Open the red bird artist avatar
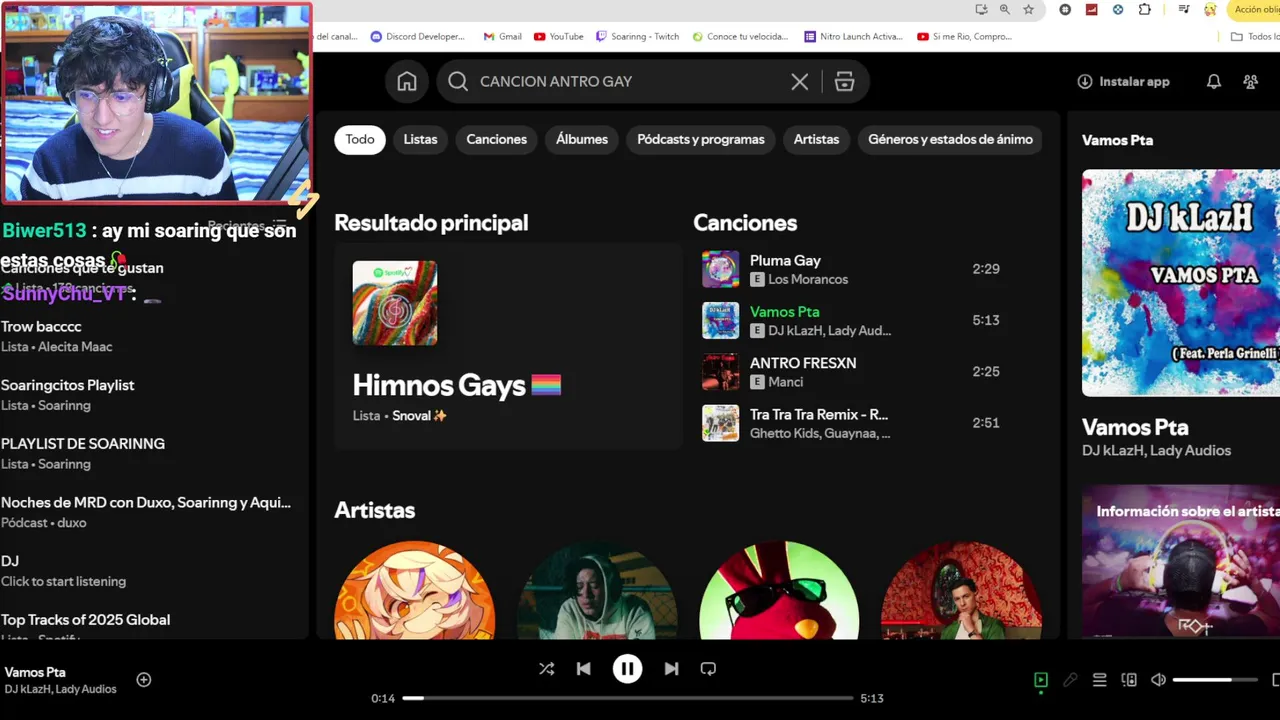The width and height of the screenshot is (1280, 720). tap(779, 591)
